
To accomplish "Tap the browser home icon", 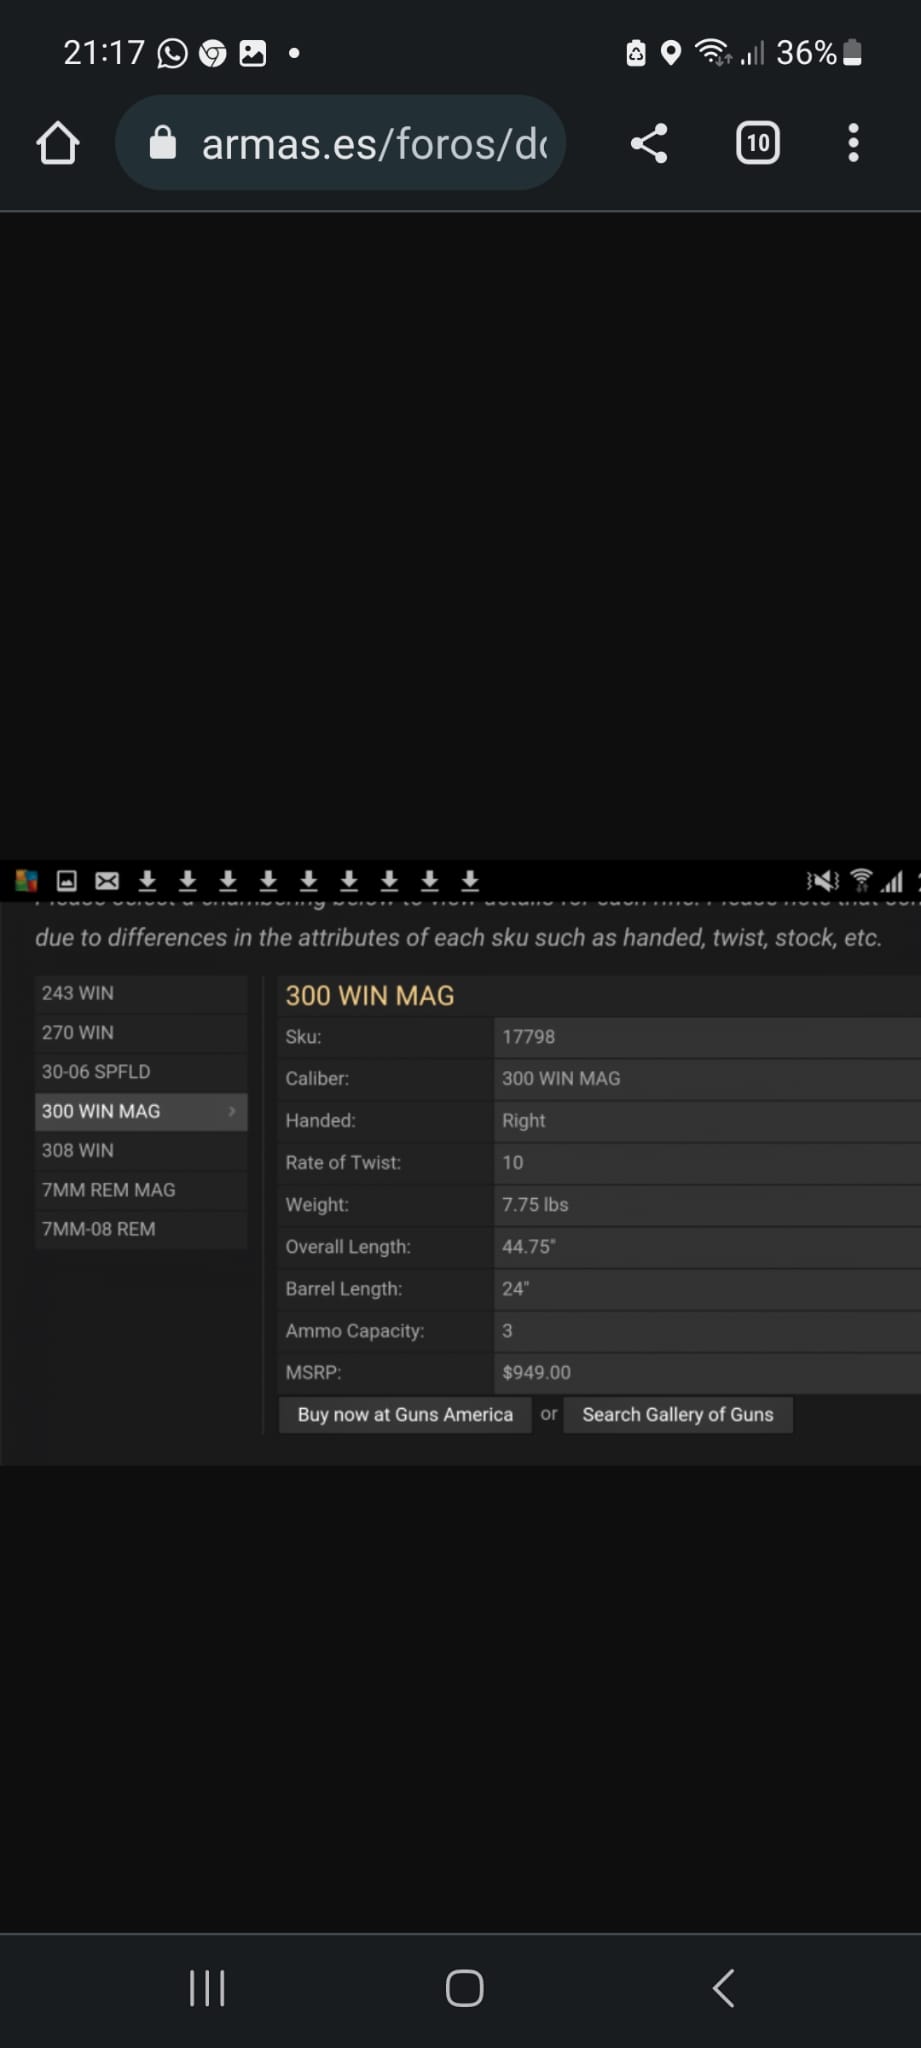I will (x=58, y=143).
